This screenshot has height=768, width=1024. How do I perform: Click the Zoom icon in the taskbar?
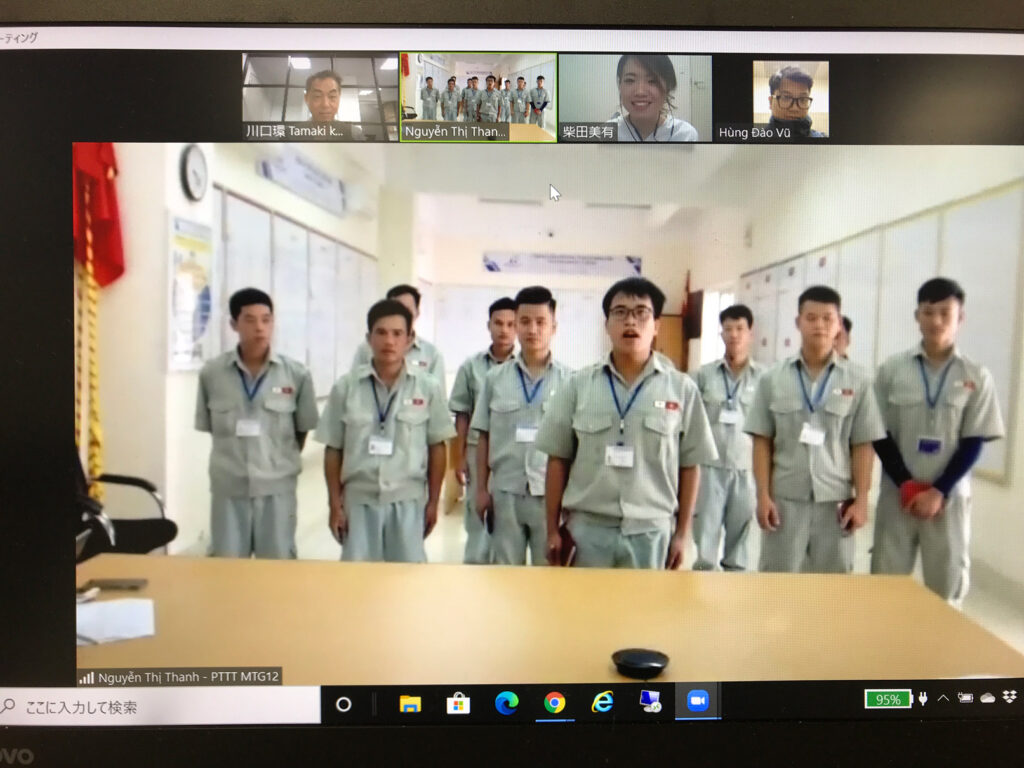[x=697, y=702]
